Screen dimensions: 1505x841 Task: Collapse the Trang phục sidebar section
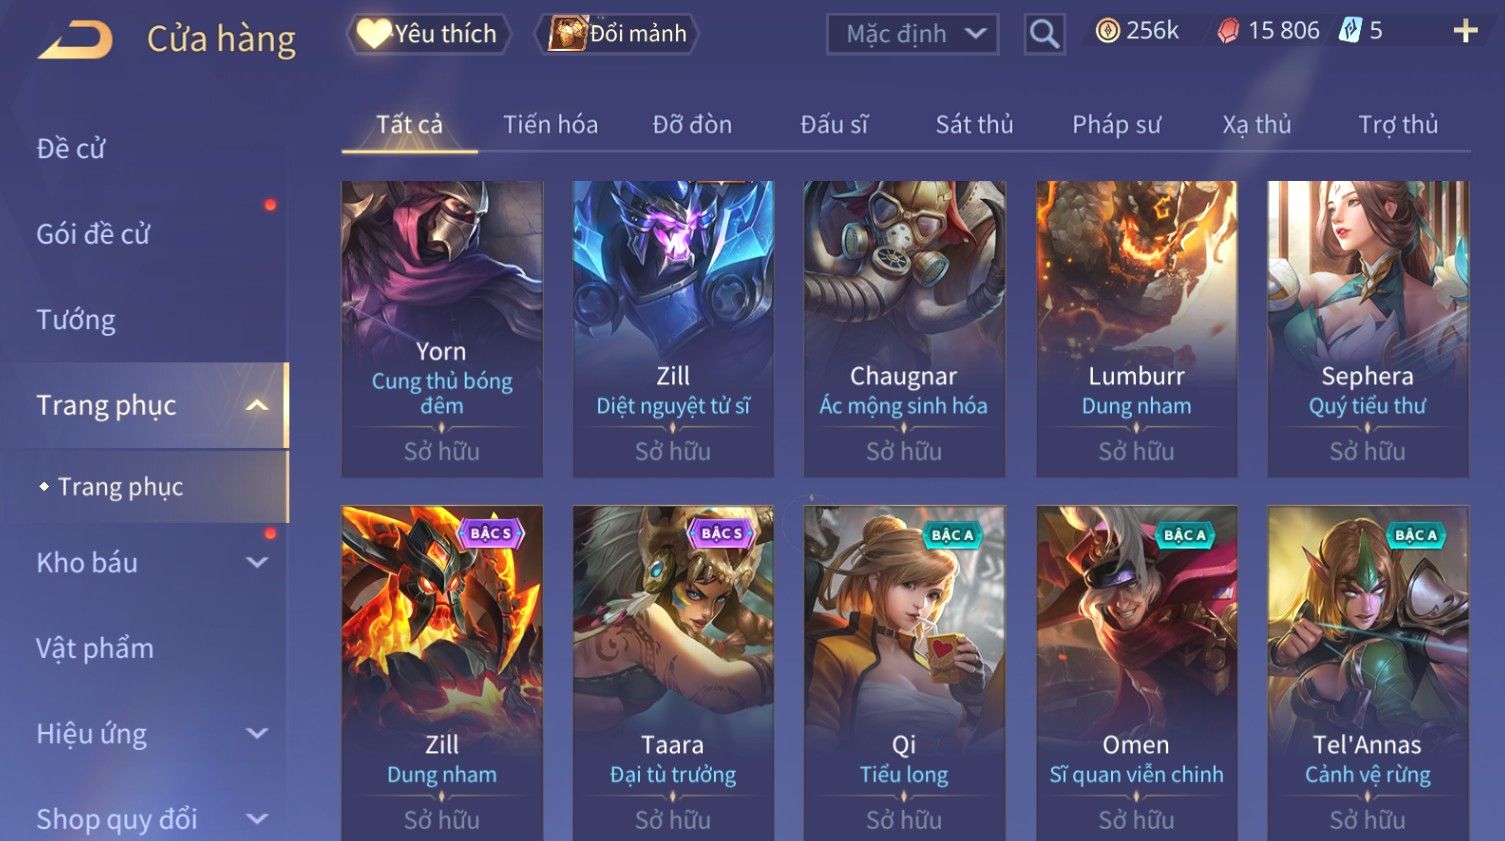(x=257, y=405)
